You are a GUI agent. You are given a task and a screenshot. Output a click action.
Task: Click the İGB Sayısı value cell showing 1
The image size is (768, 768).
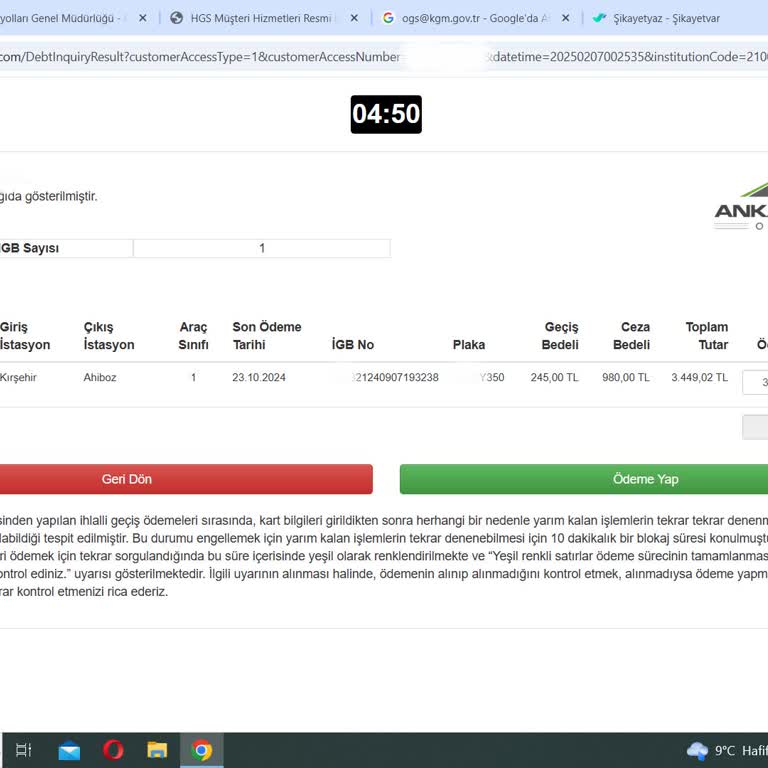262,248
